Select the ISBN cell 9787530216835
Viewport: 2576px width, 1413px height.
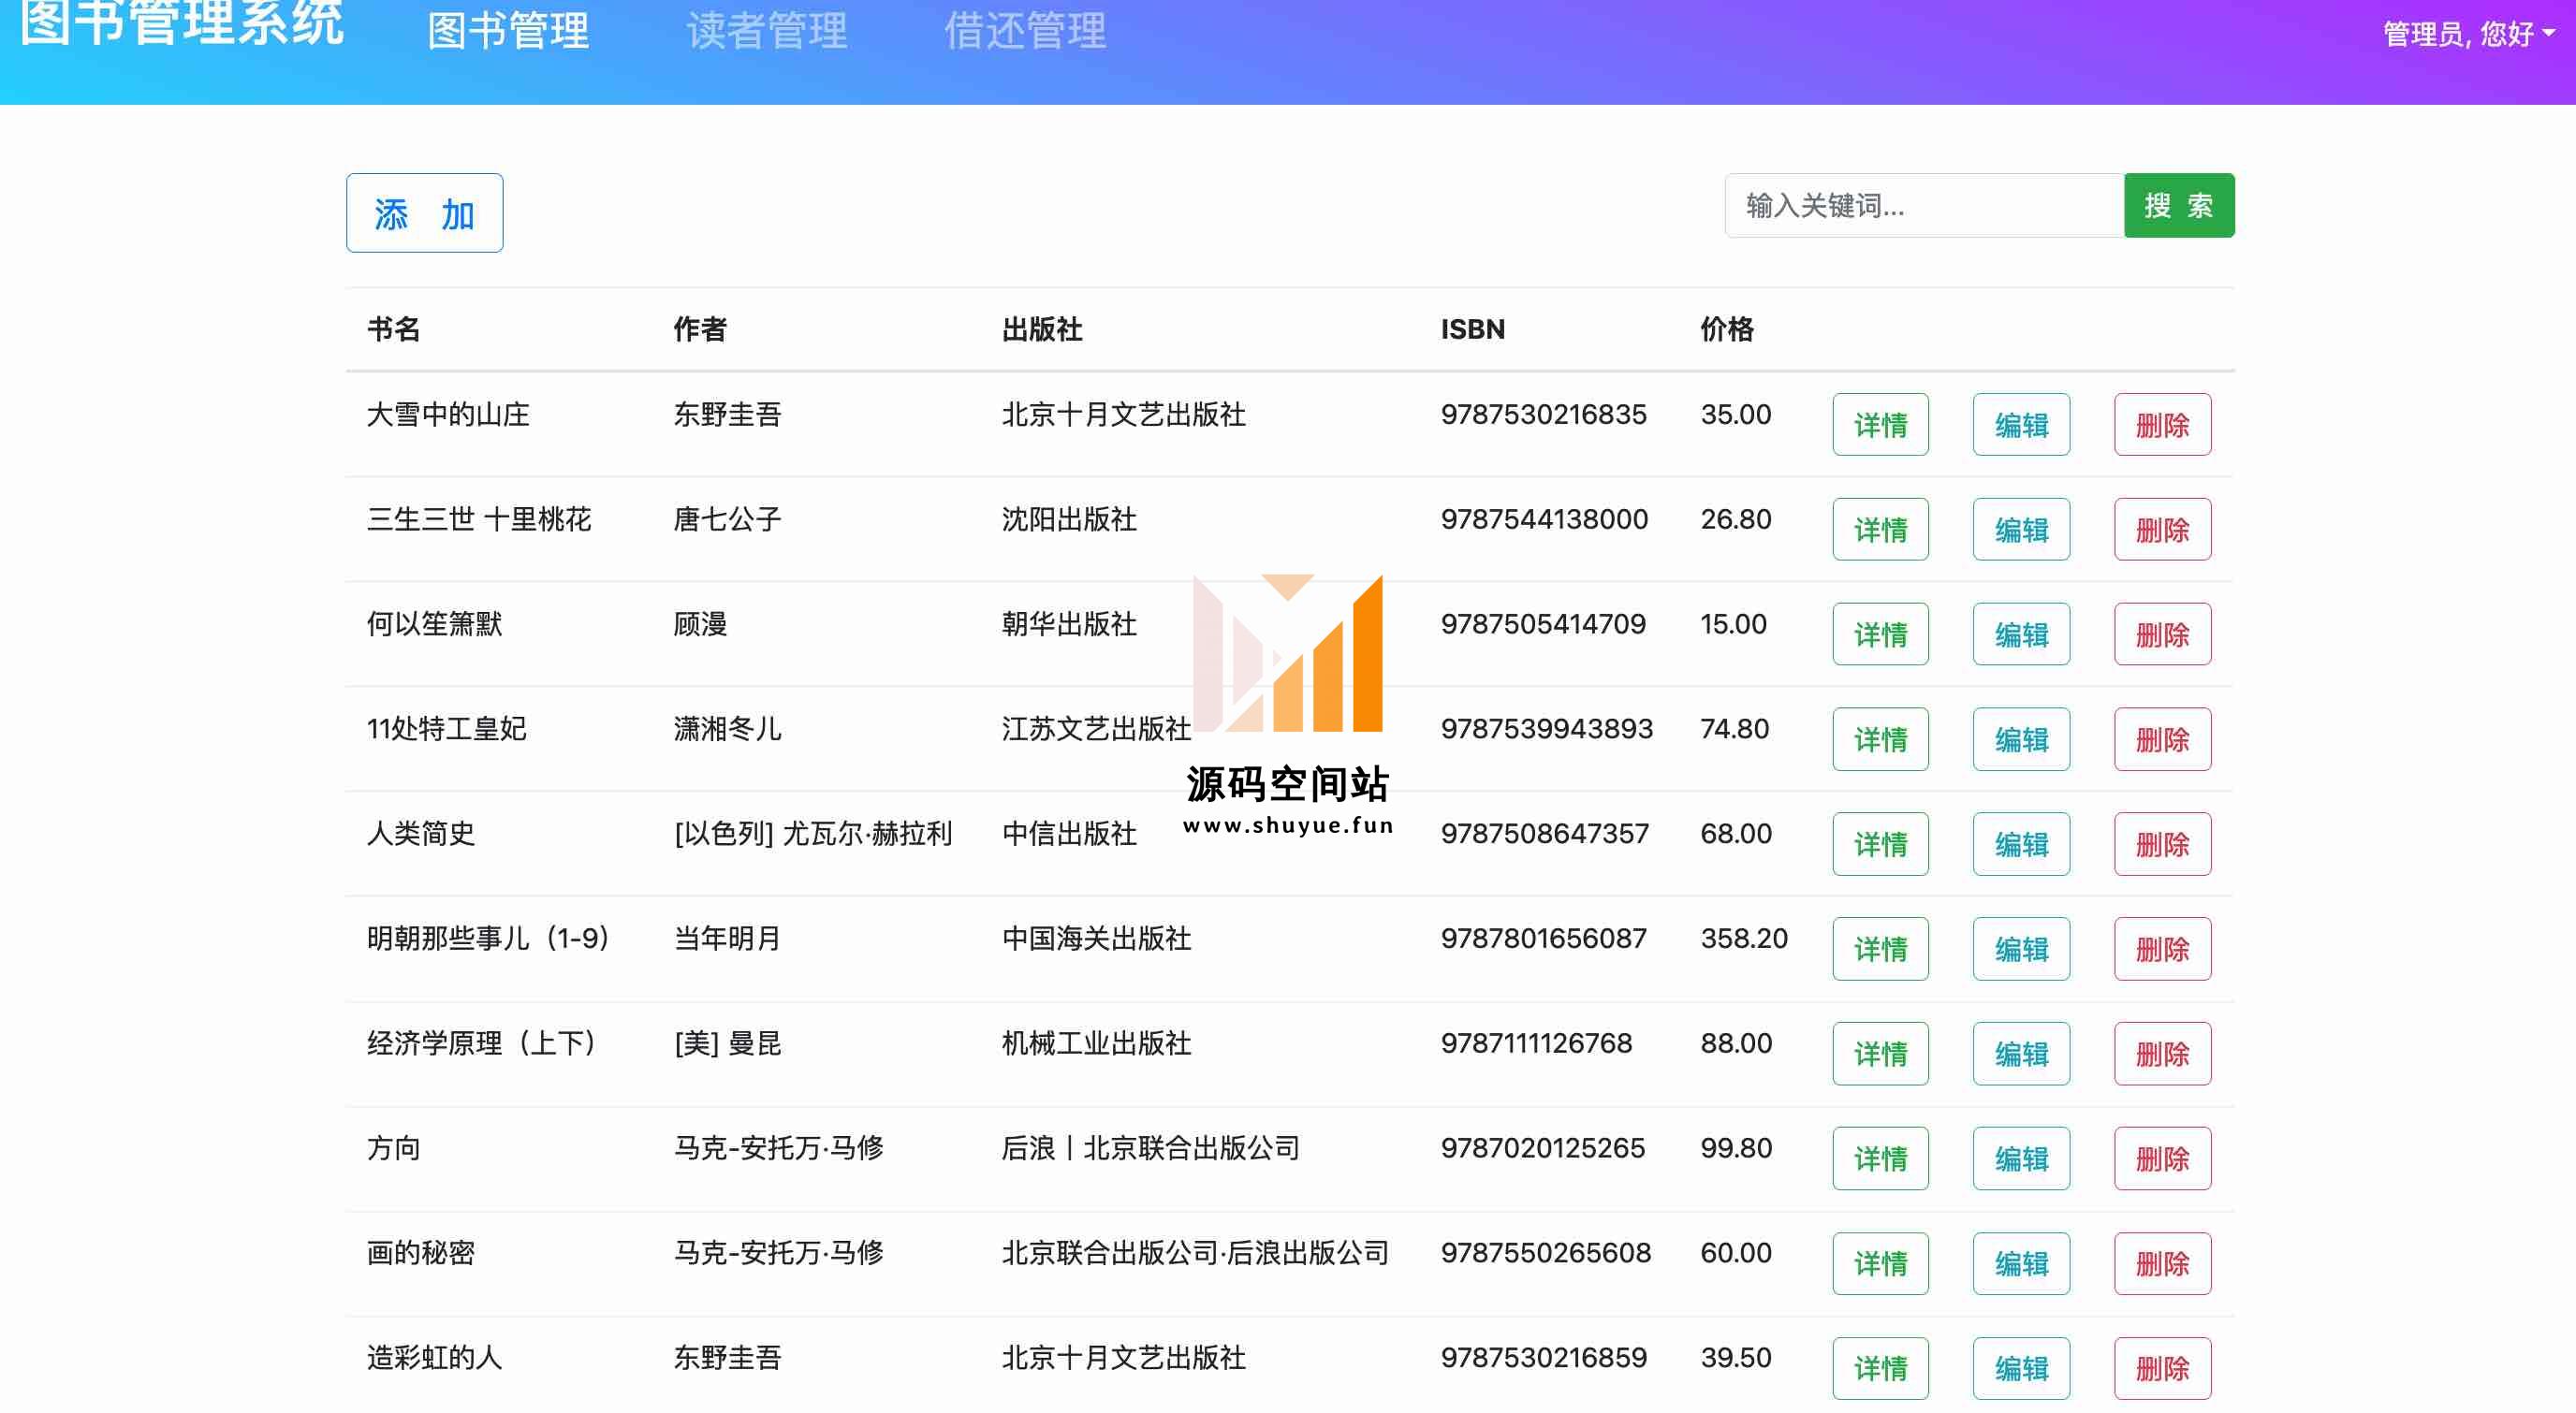coord(1543,414)
